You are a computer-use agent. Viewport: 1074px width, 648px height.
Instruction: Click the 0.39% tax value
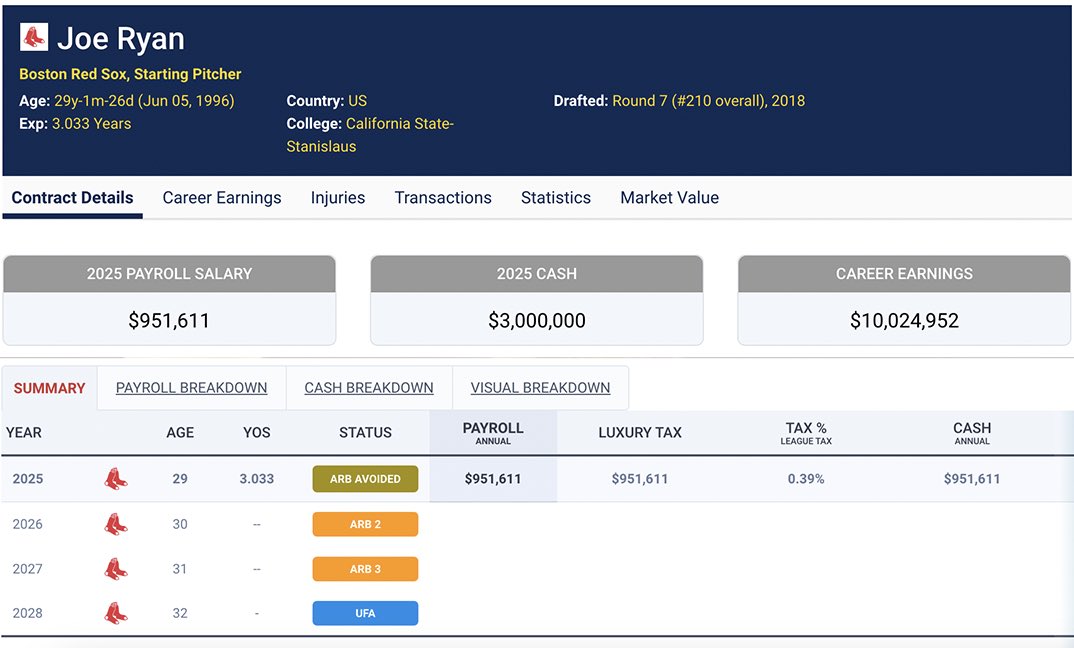point(806,479)
